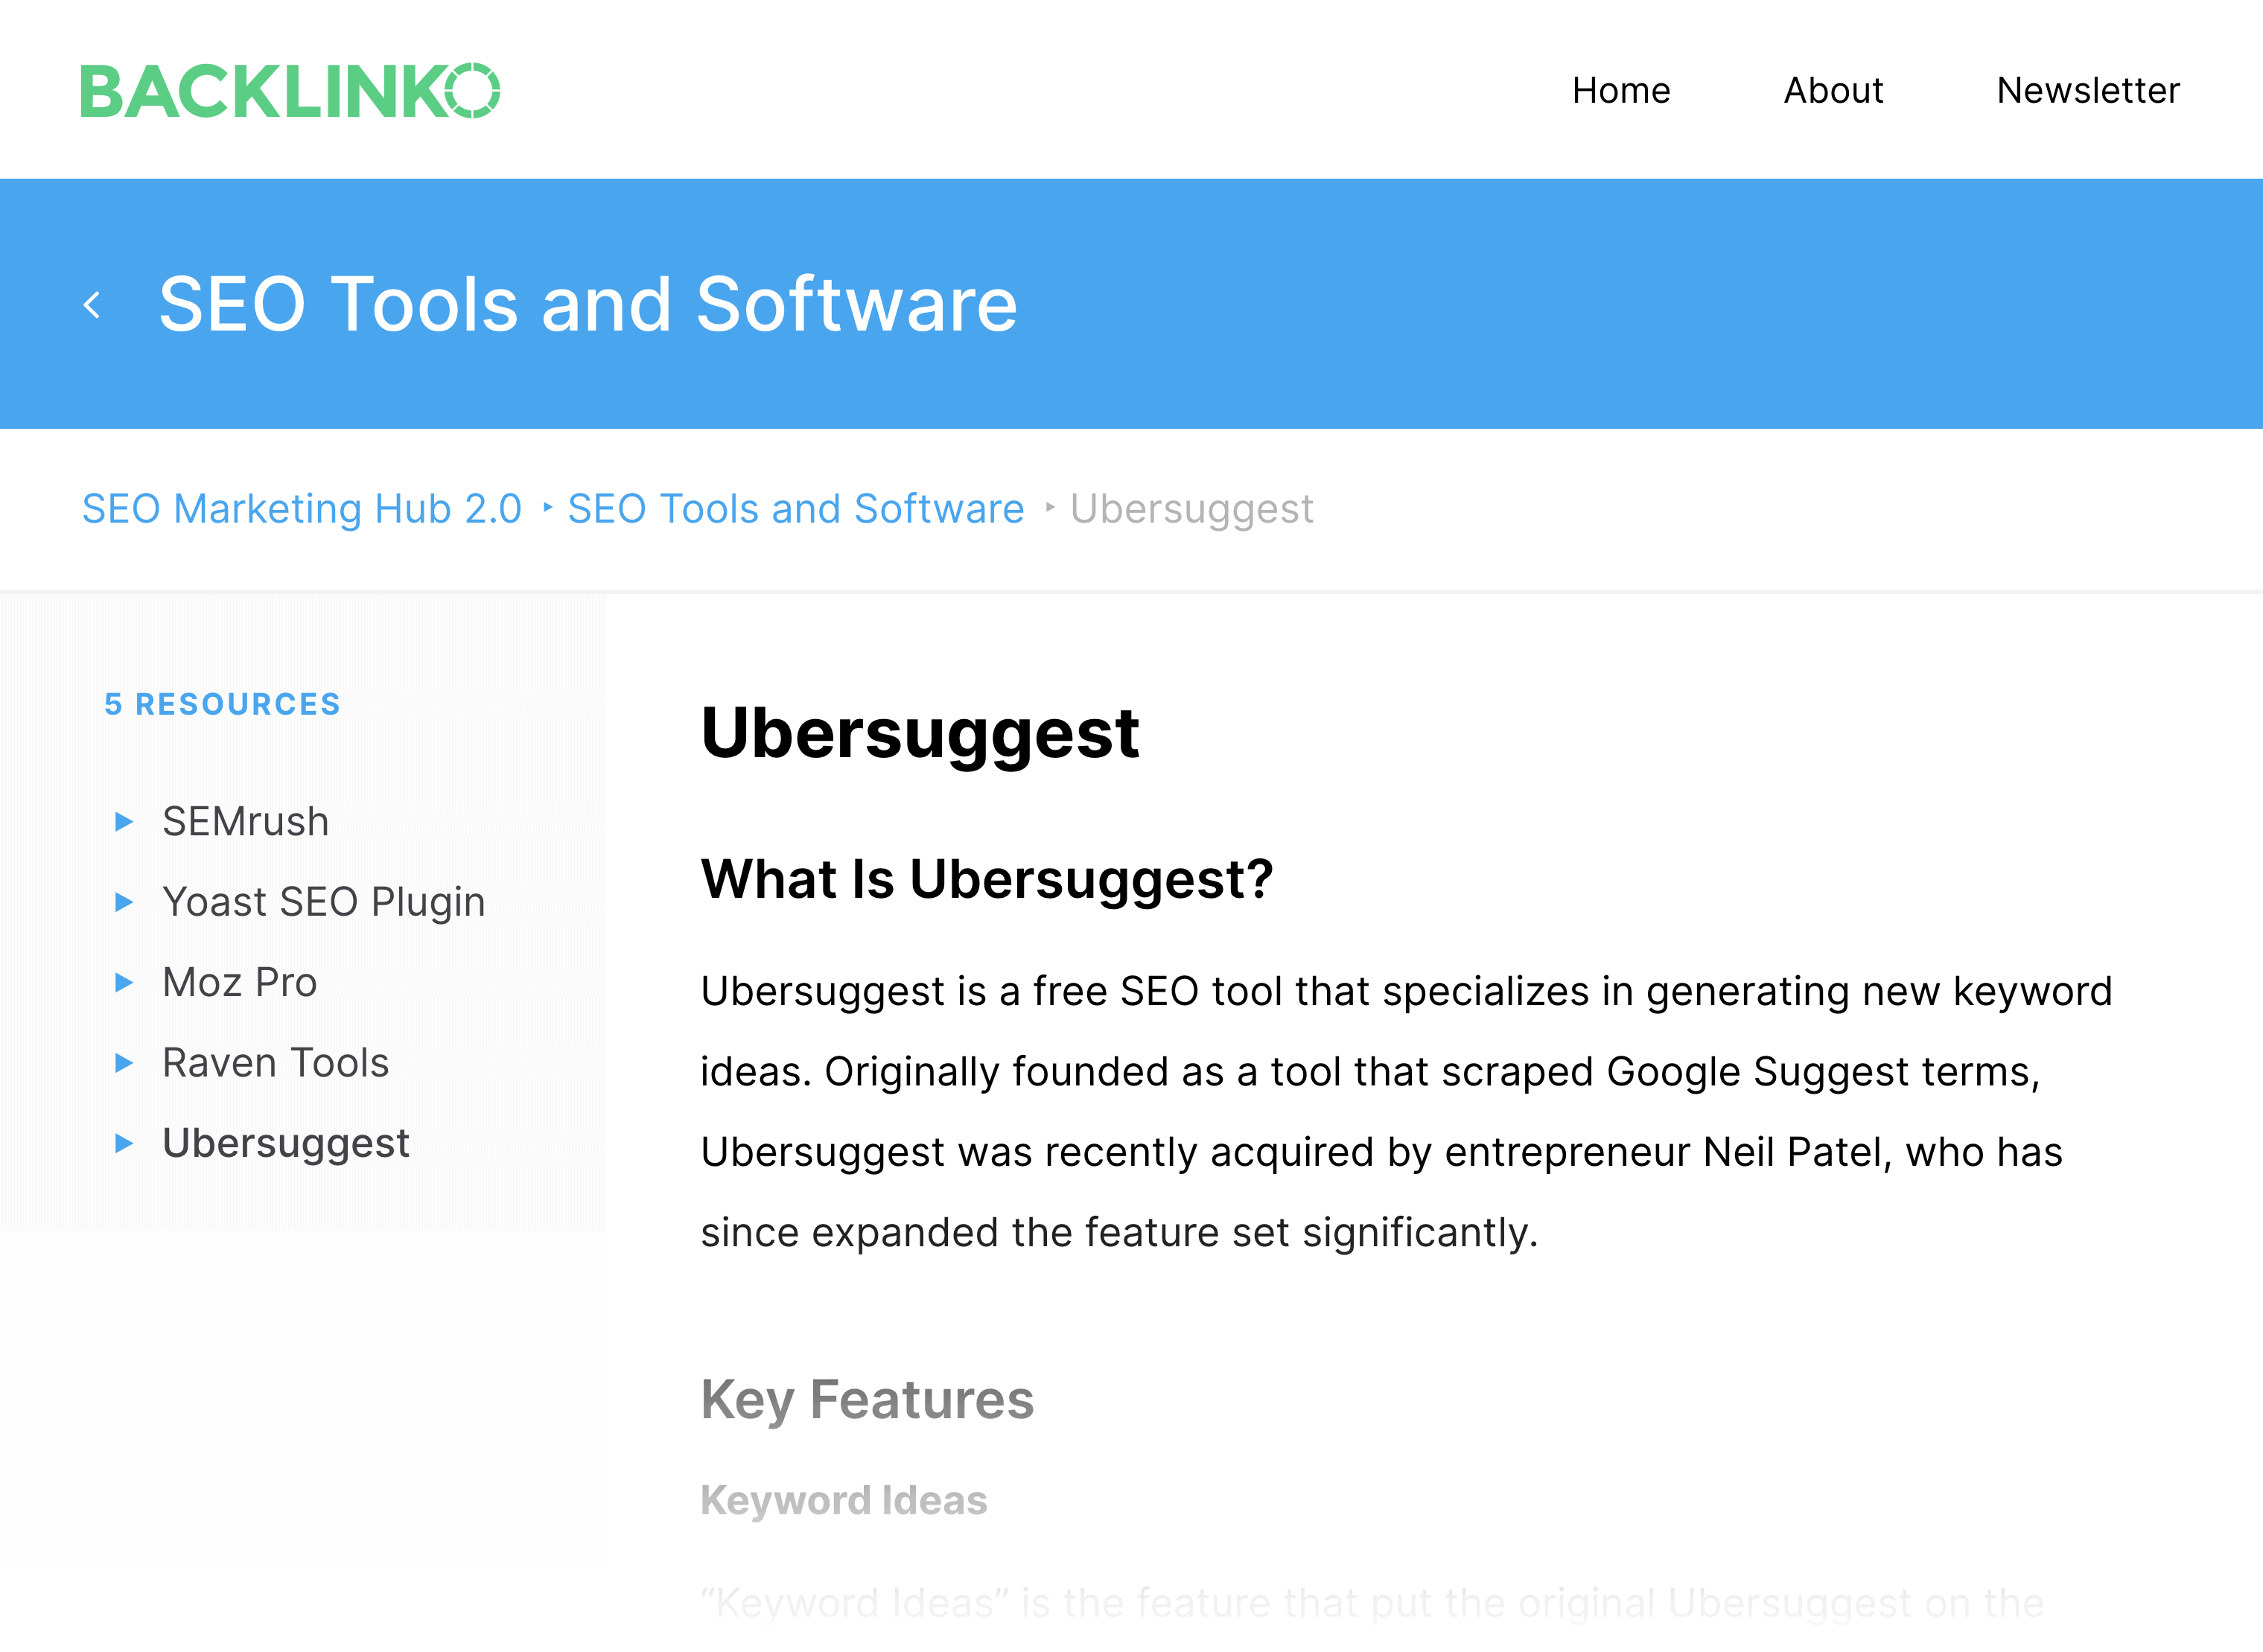Open Raven Tools resource
2263x1652 pixels.
[x=276, y=1063]
